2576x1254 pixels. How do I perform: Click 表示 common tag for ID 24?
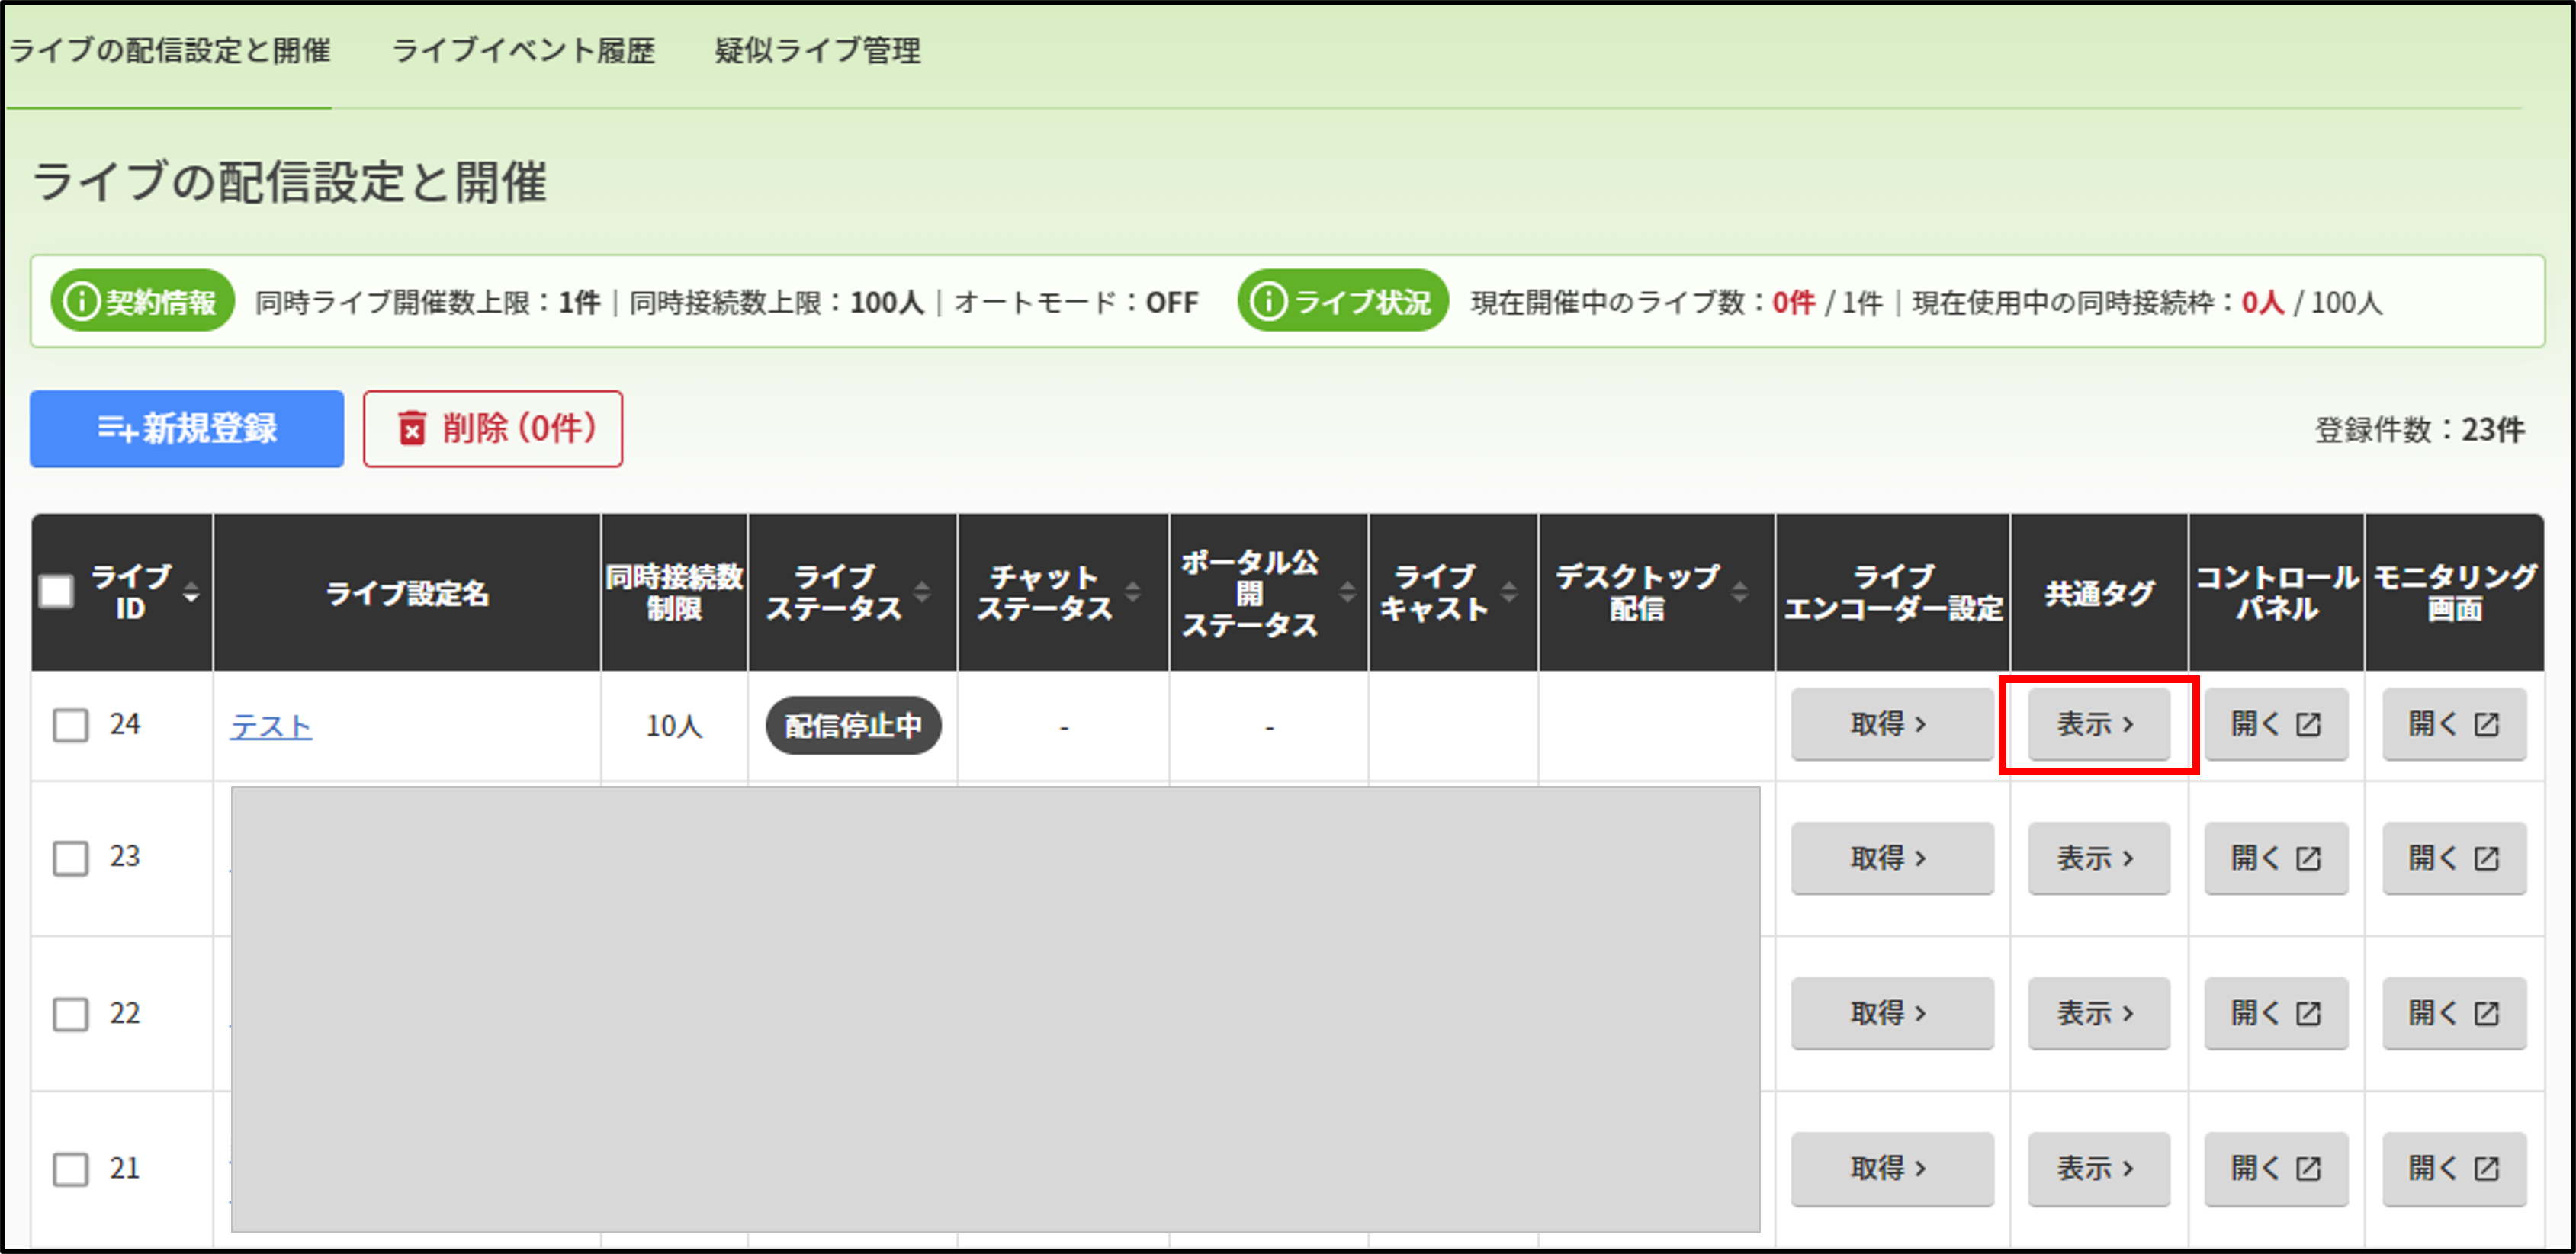2098,725
